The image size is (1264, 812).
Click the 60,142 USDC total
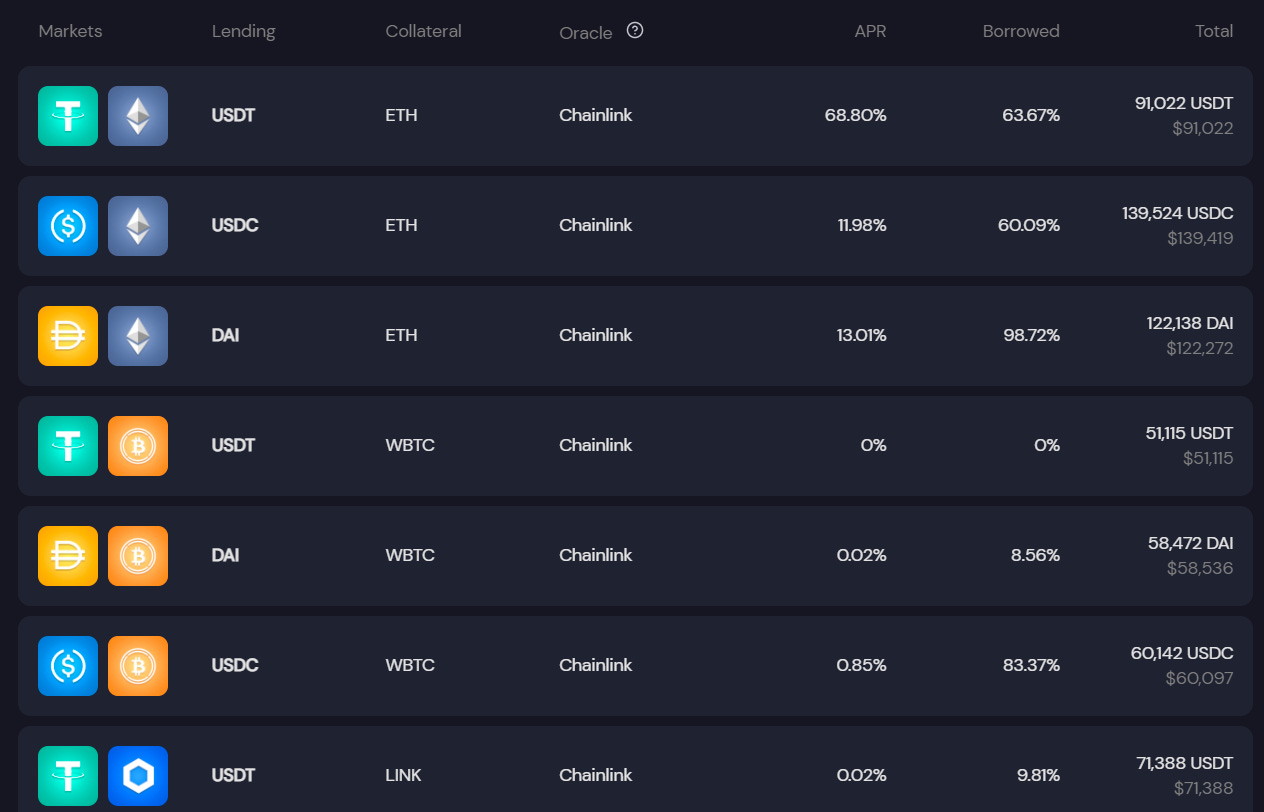pyautogui.click(x=1182, y=653)
